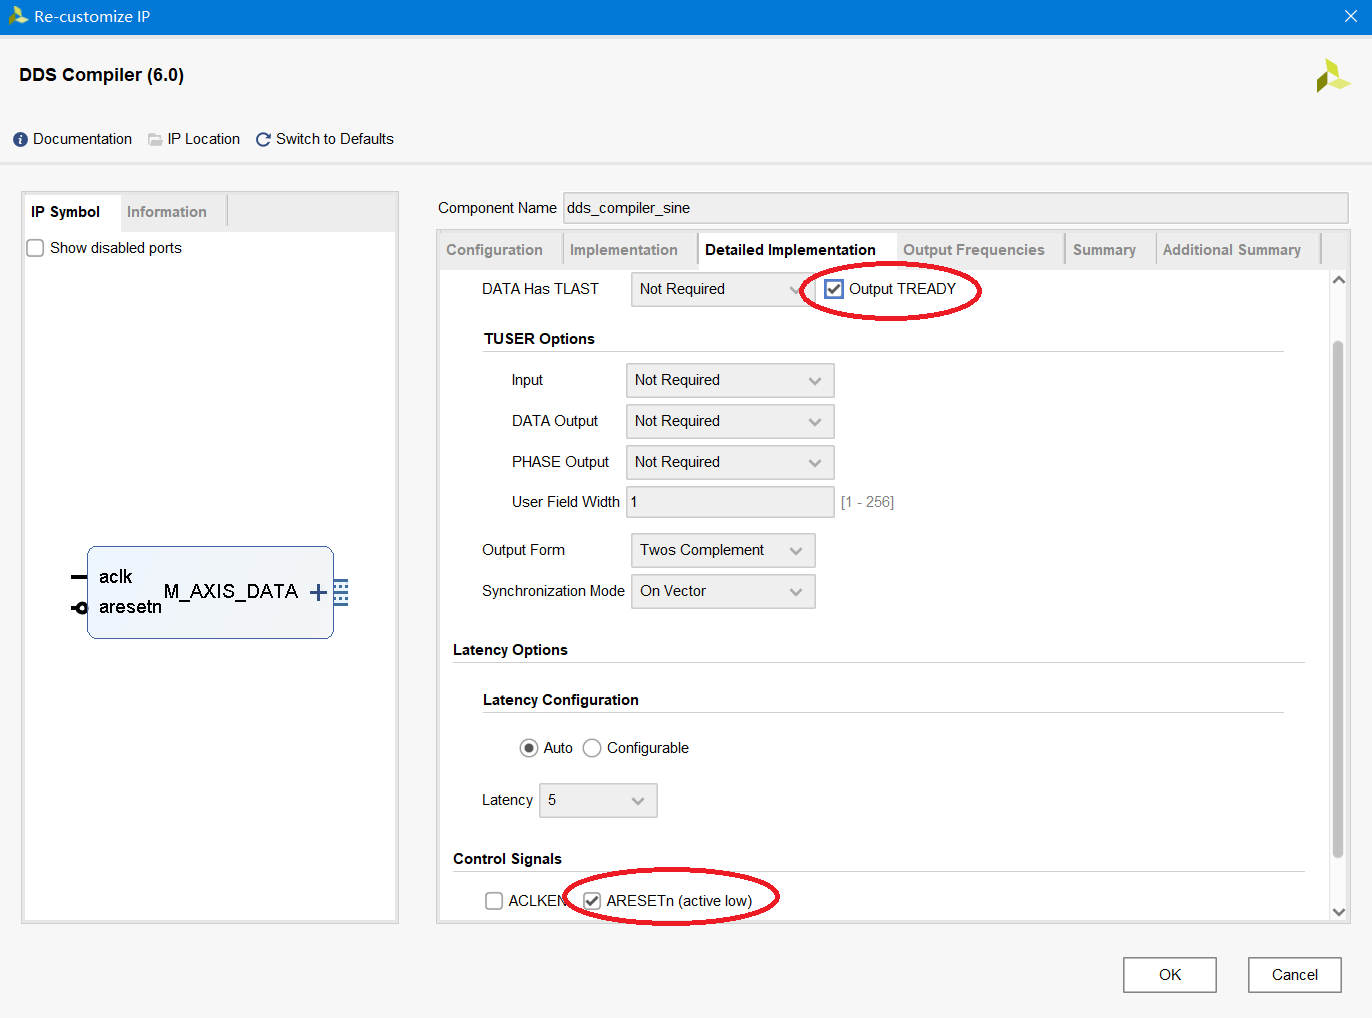Click the Xilinx logo in header
Screen dimensions: 1372x1018
(1332, 76)
